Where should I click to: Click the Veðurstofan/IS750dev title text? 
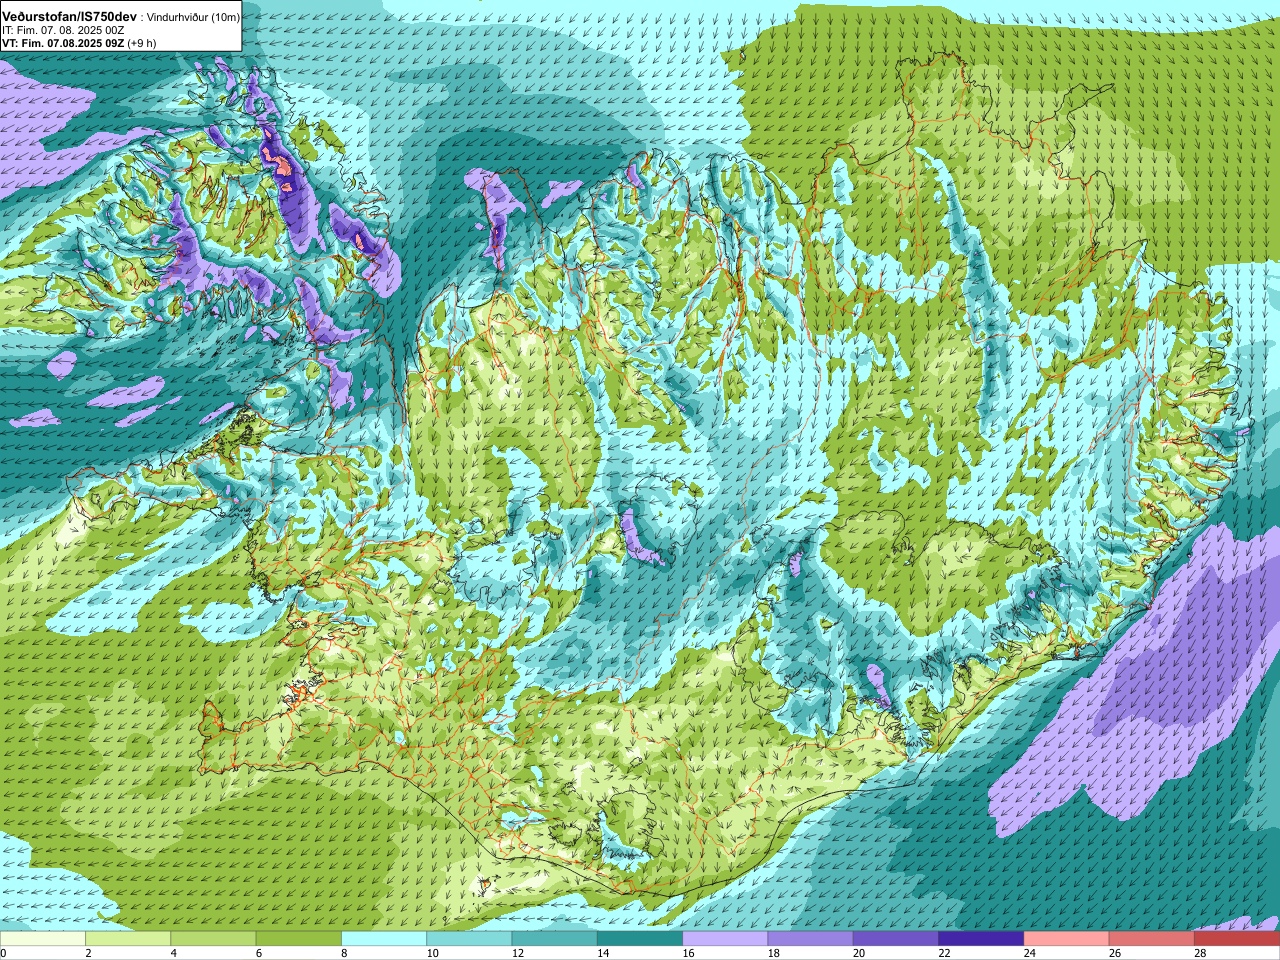70,17
